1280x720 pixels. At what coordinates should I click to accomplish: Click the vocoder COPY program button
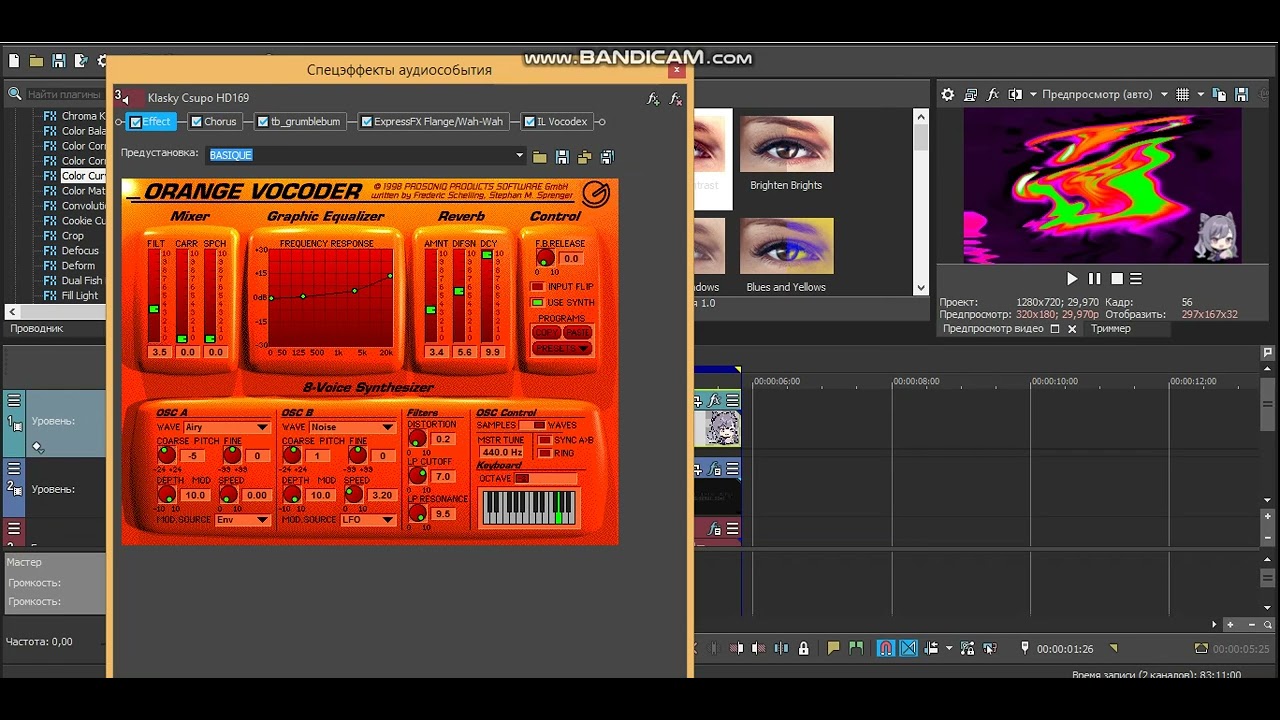pos(546,333)
